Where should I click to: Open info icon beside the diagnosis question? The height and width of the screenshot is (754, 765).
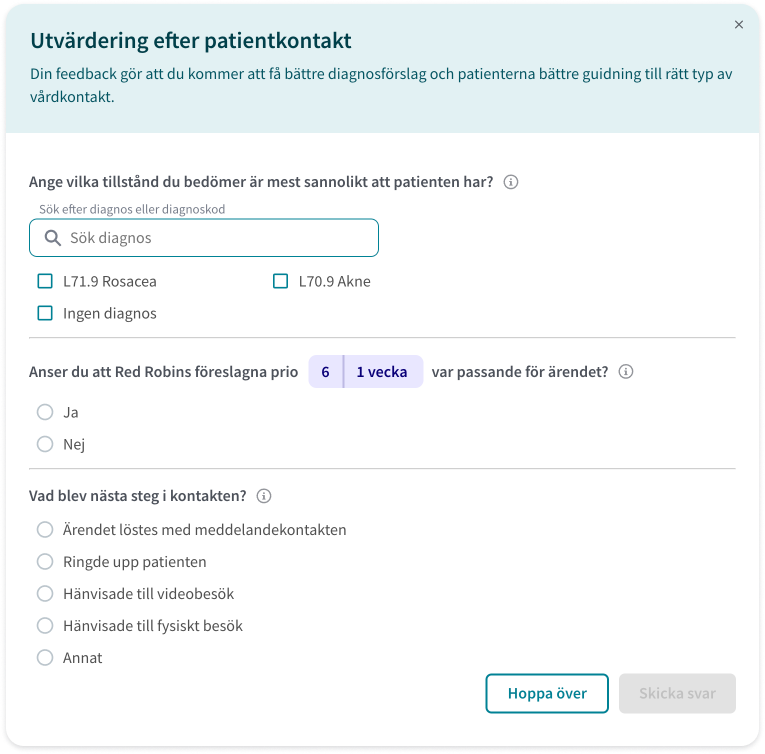coord(511,182)
